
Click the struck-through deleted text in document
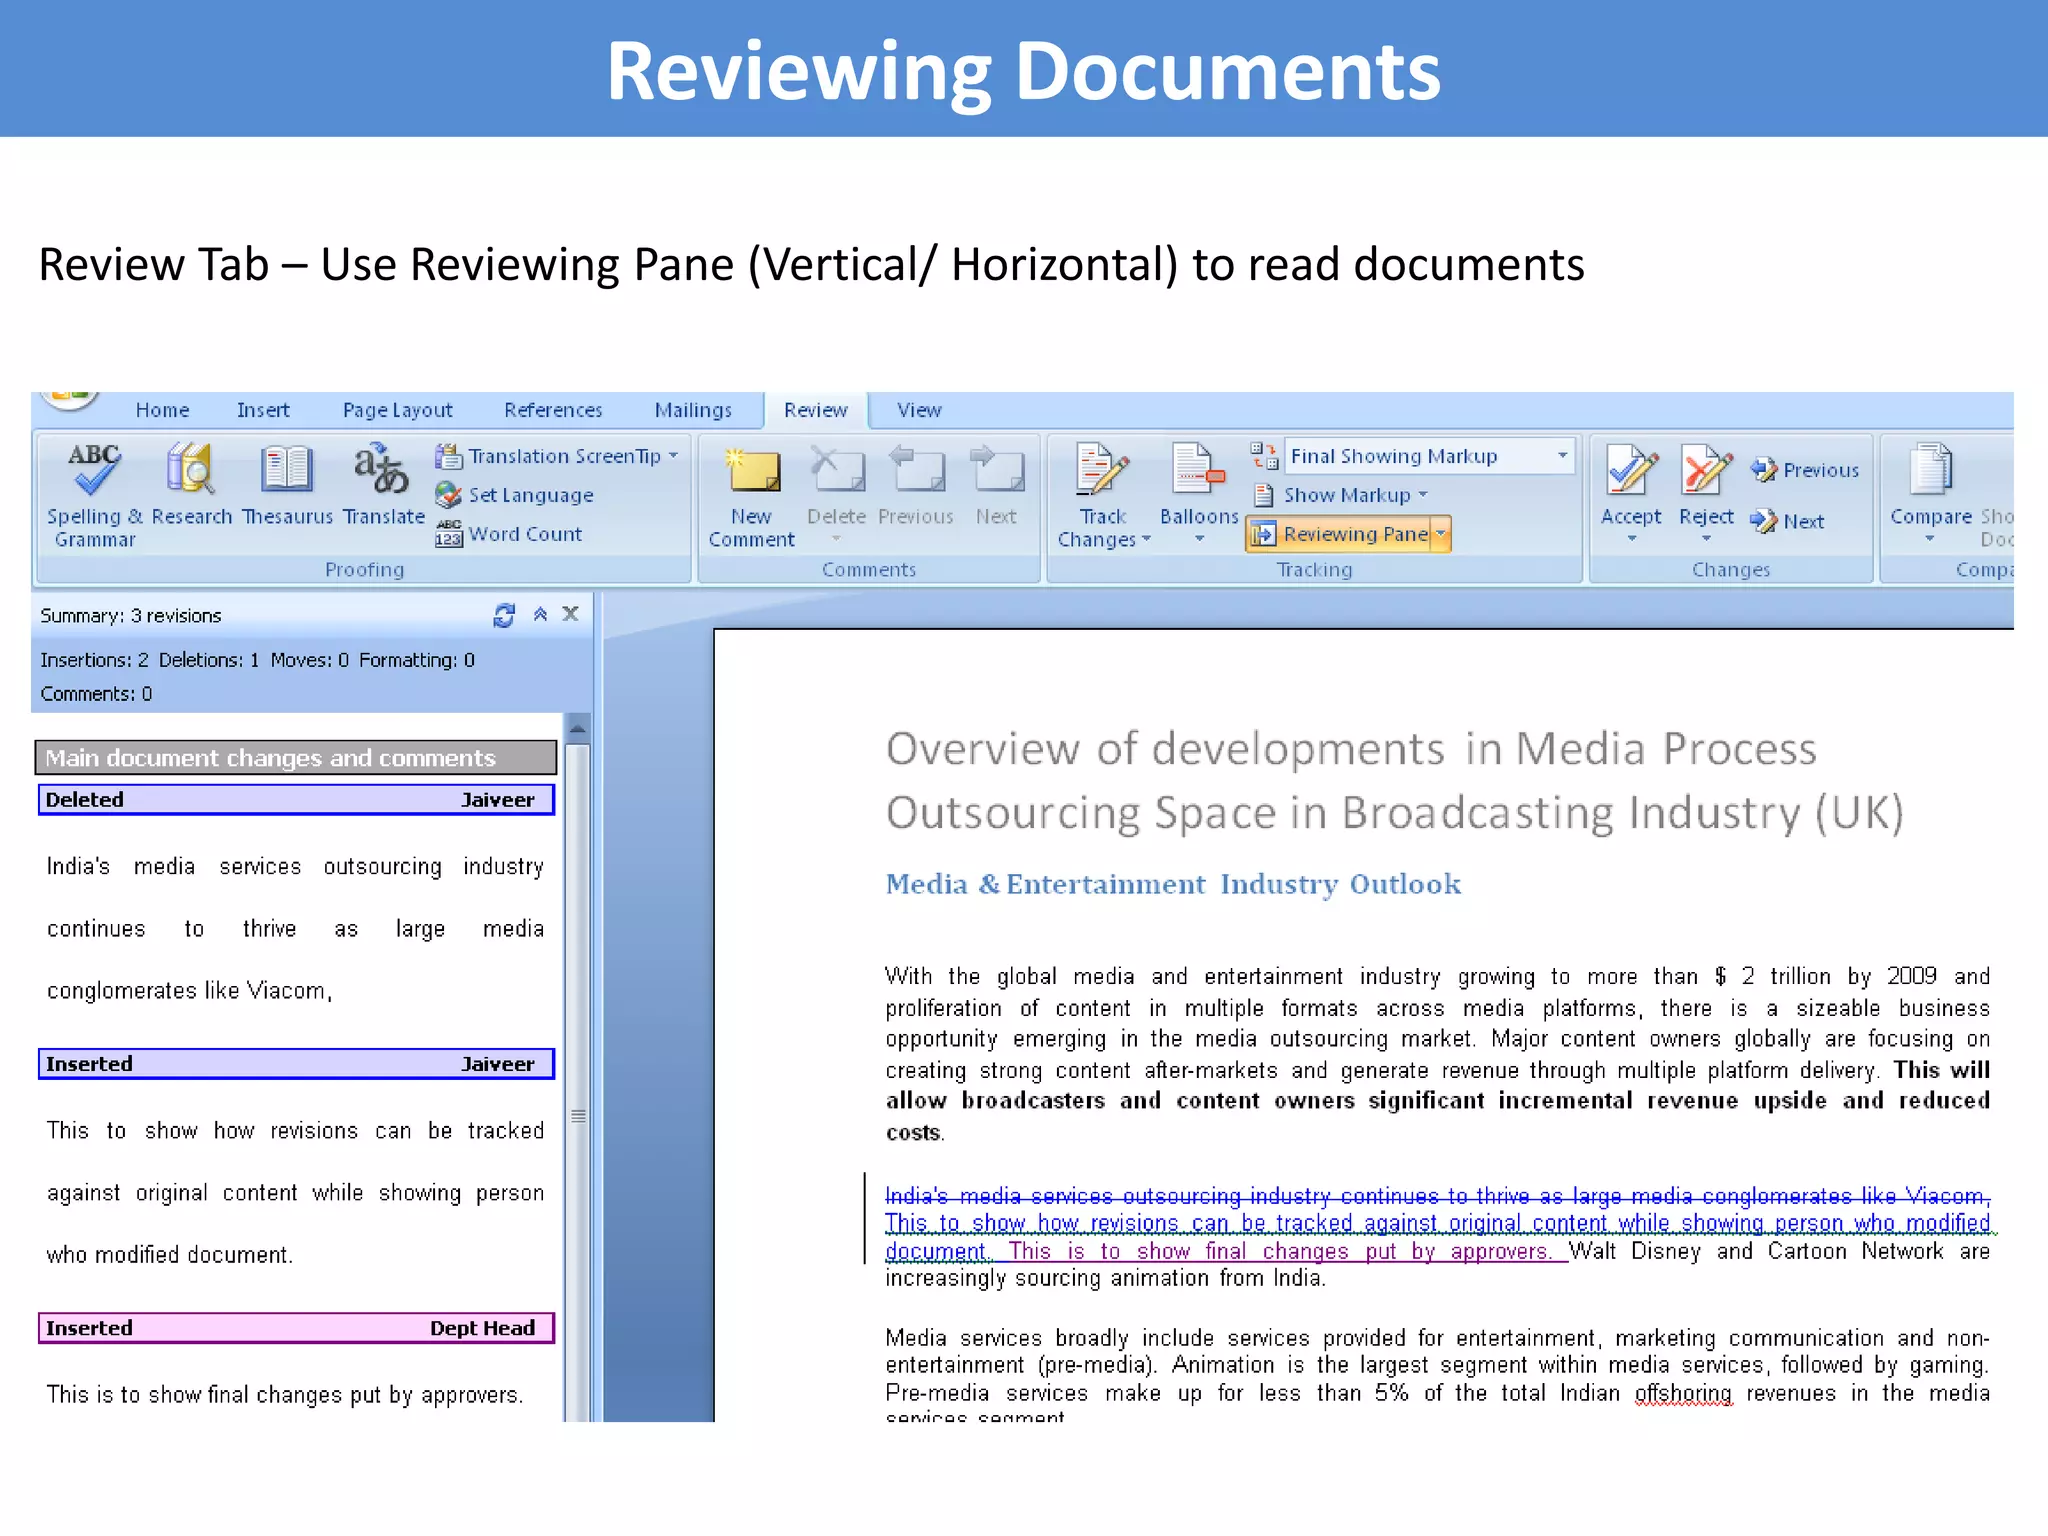click(x=1437, y=1196)
